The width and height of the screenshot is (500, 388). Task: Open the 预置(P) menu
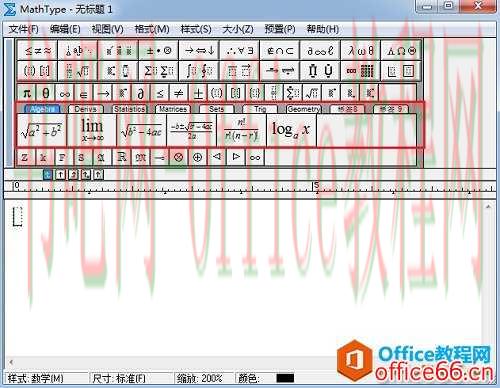[x=280, y=29]
